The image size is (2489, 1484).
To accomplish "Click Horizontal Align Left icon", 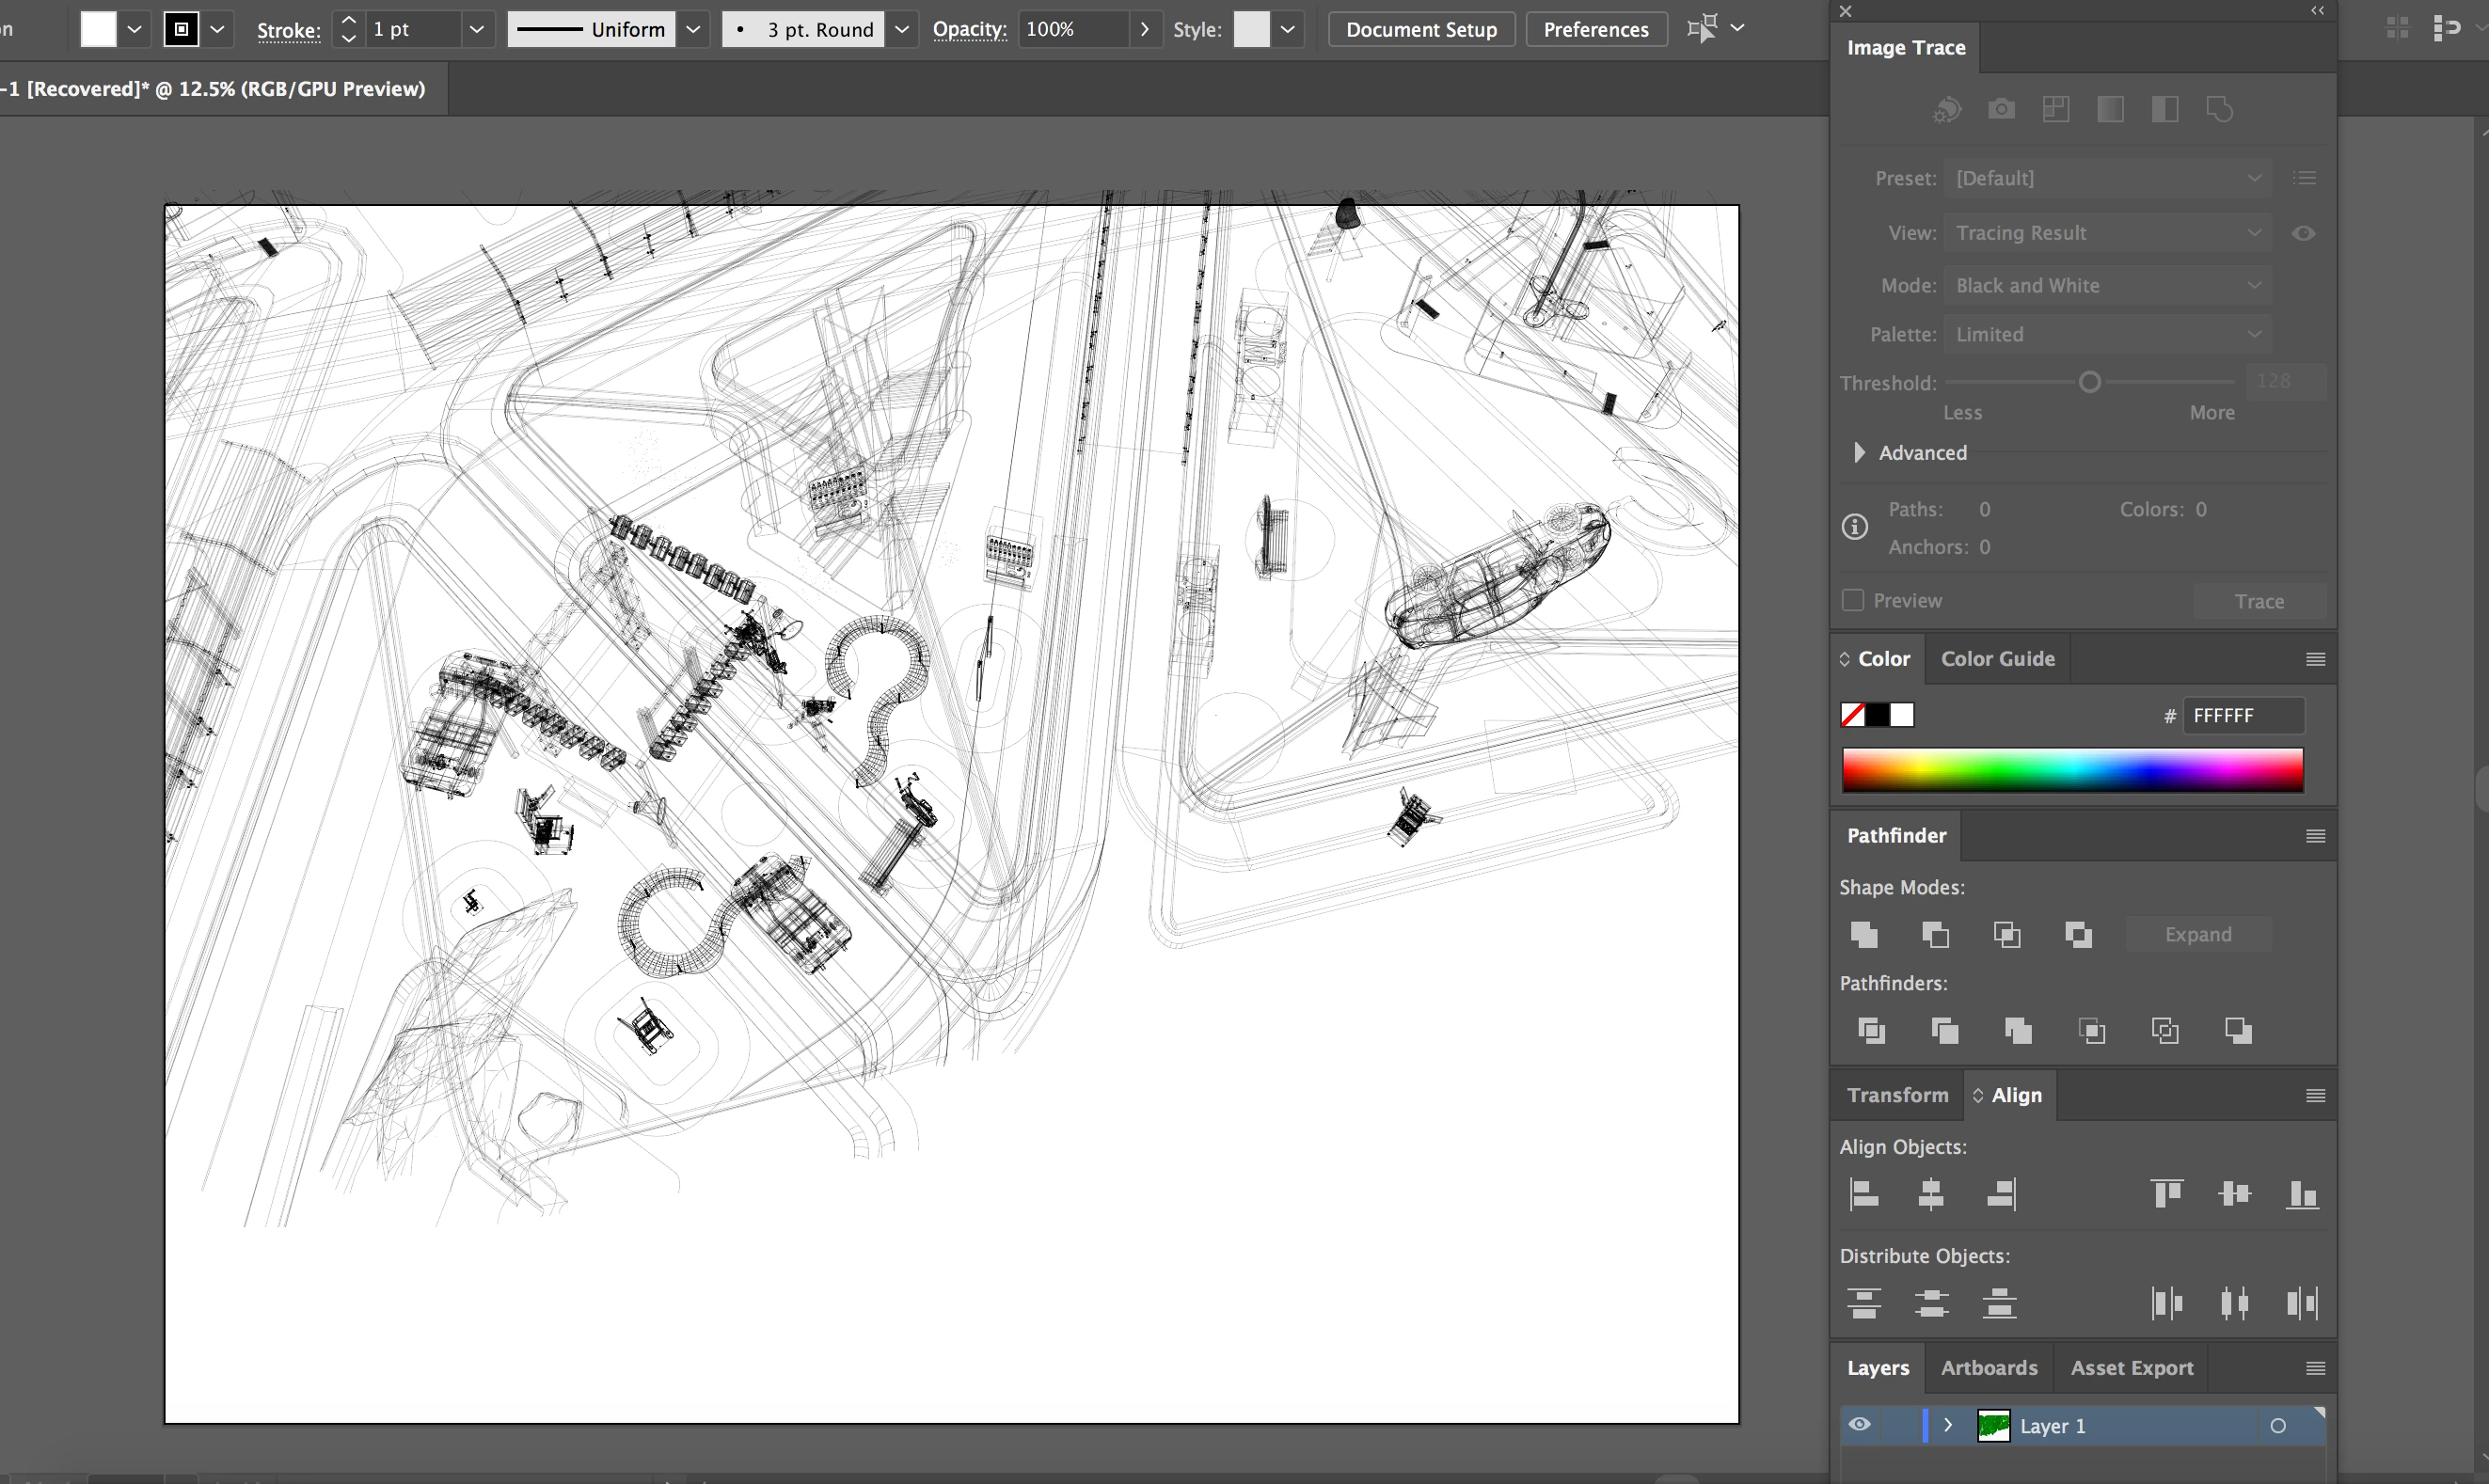I will click(x=1864, y=1193).
